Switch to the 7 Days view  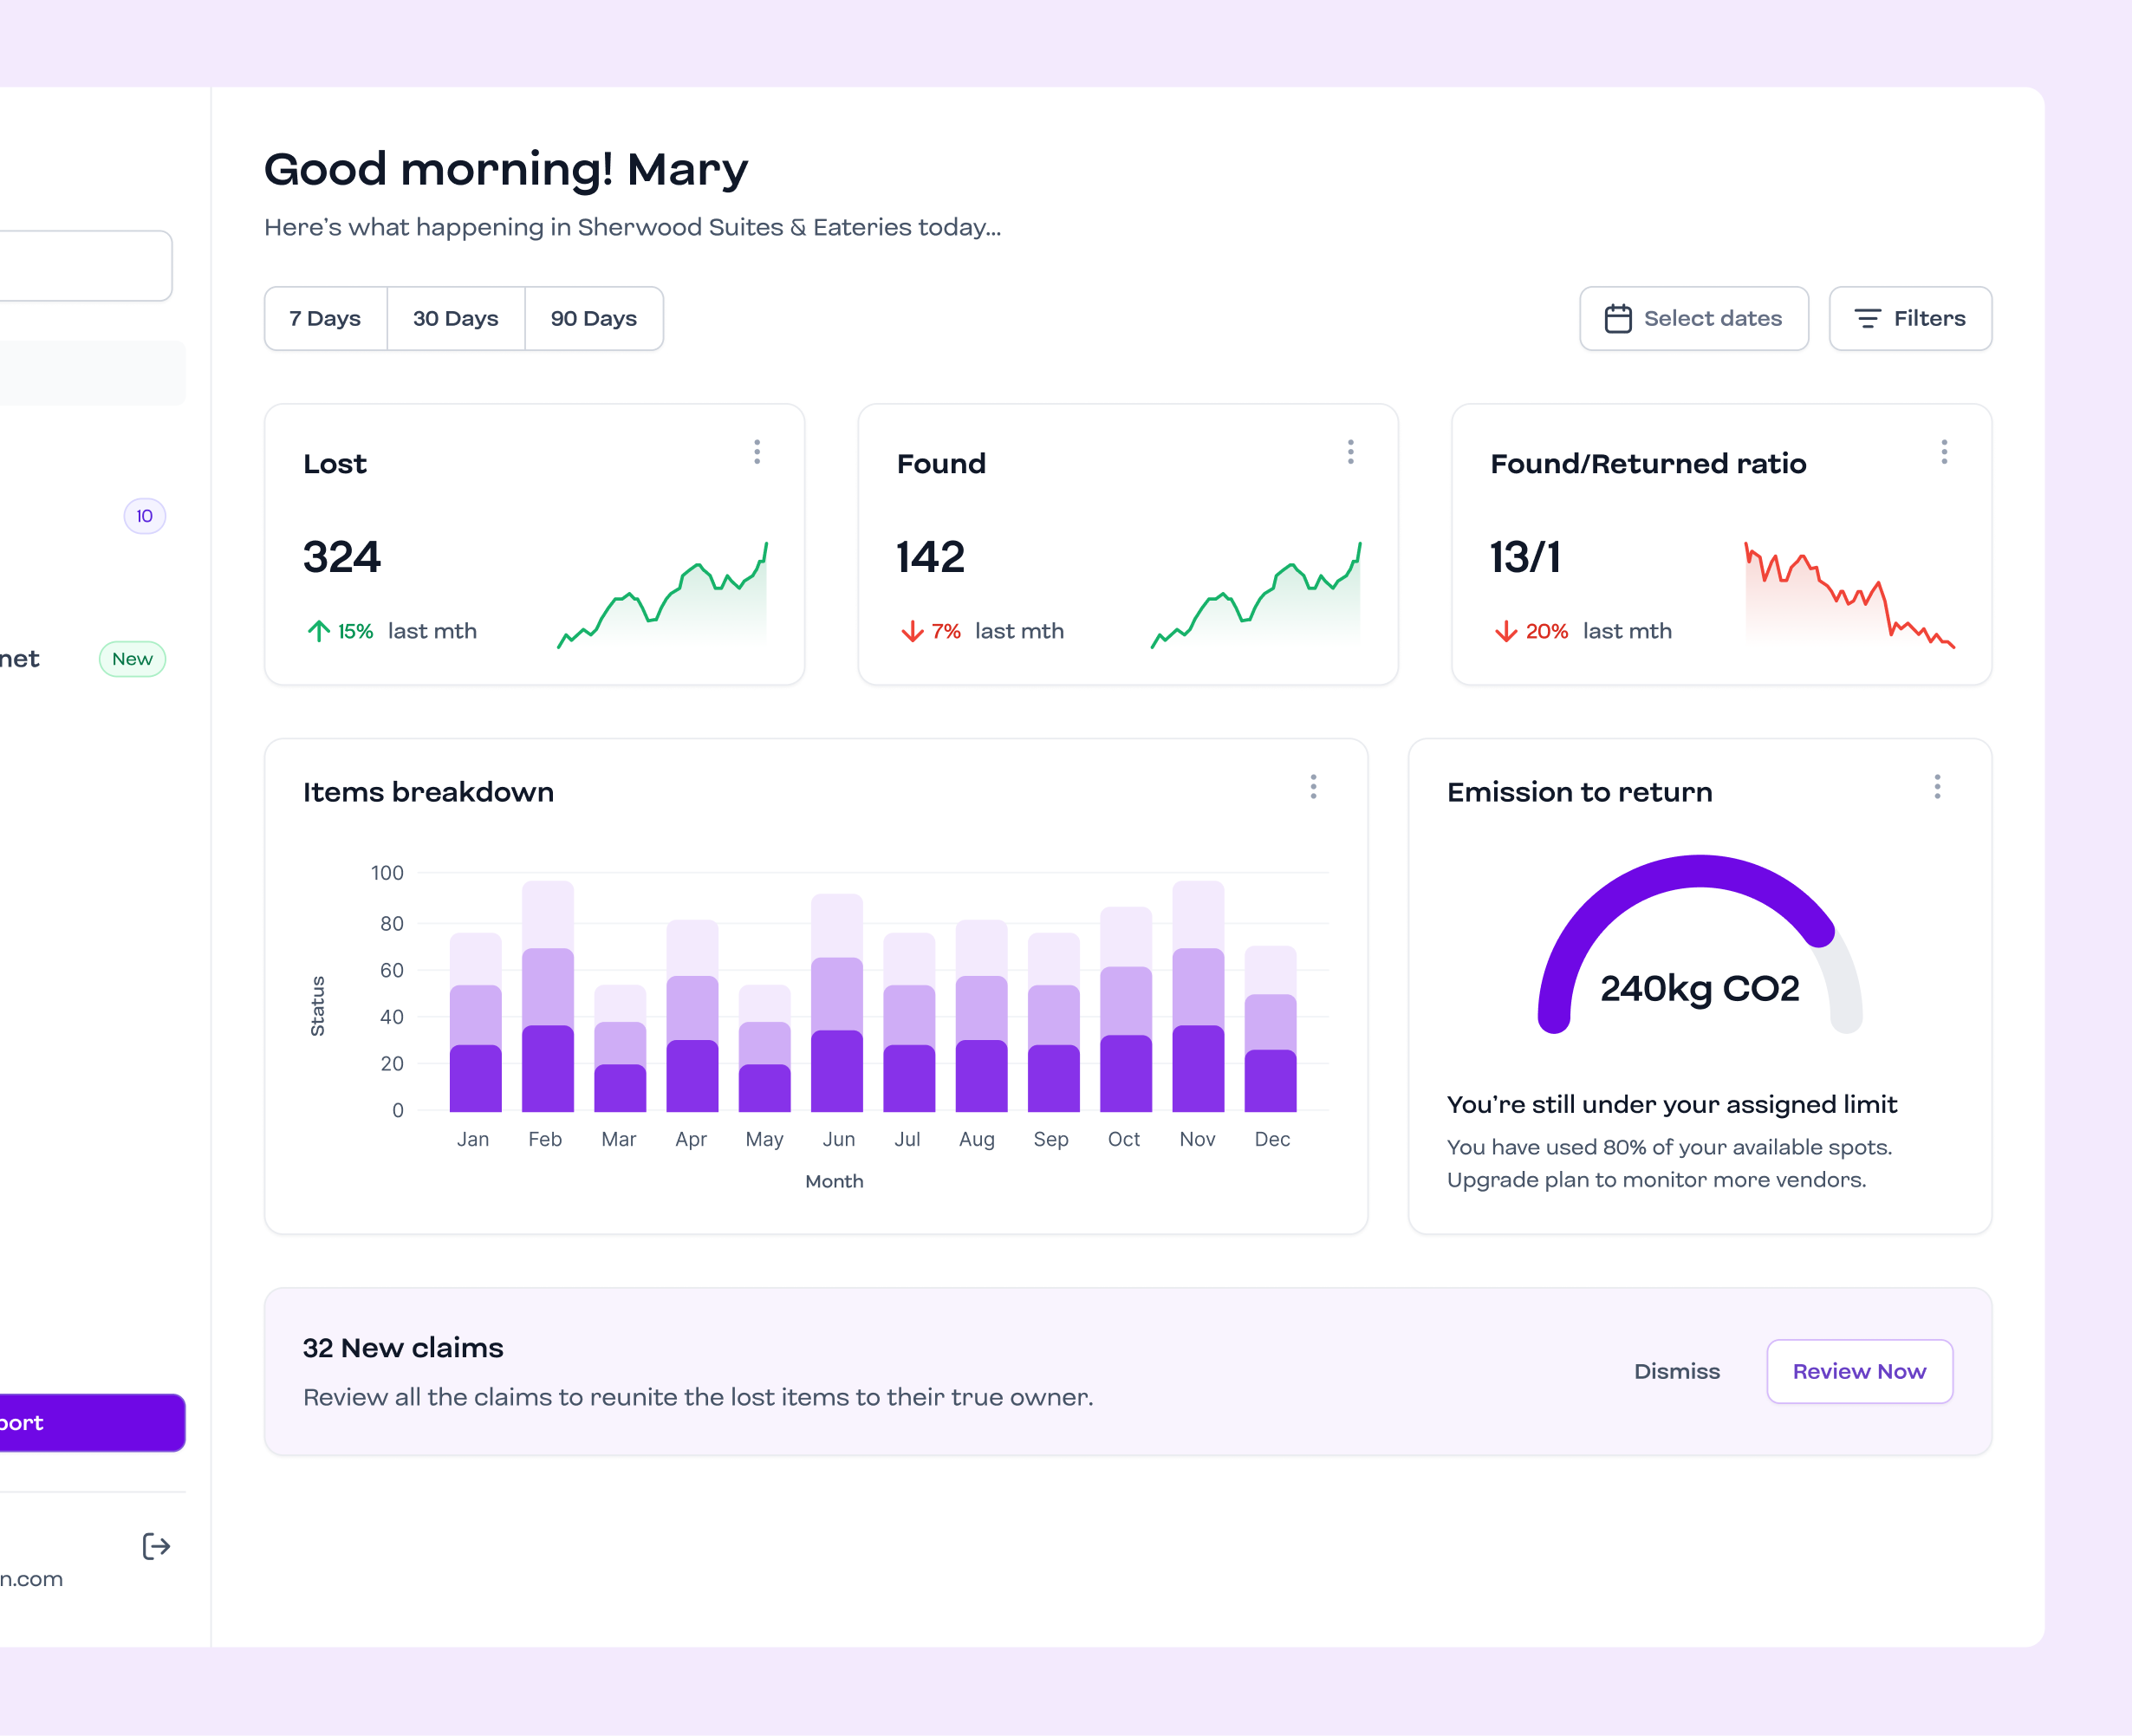[324, 318]
